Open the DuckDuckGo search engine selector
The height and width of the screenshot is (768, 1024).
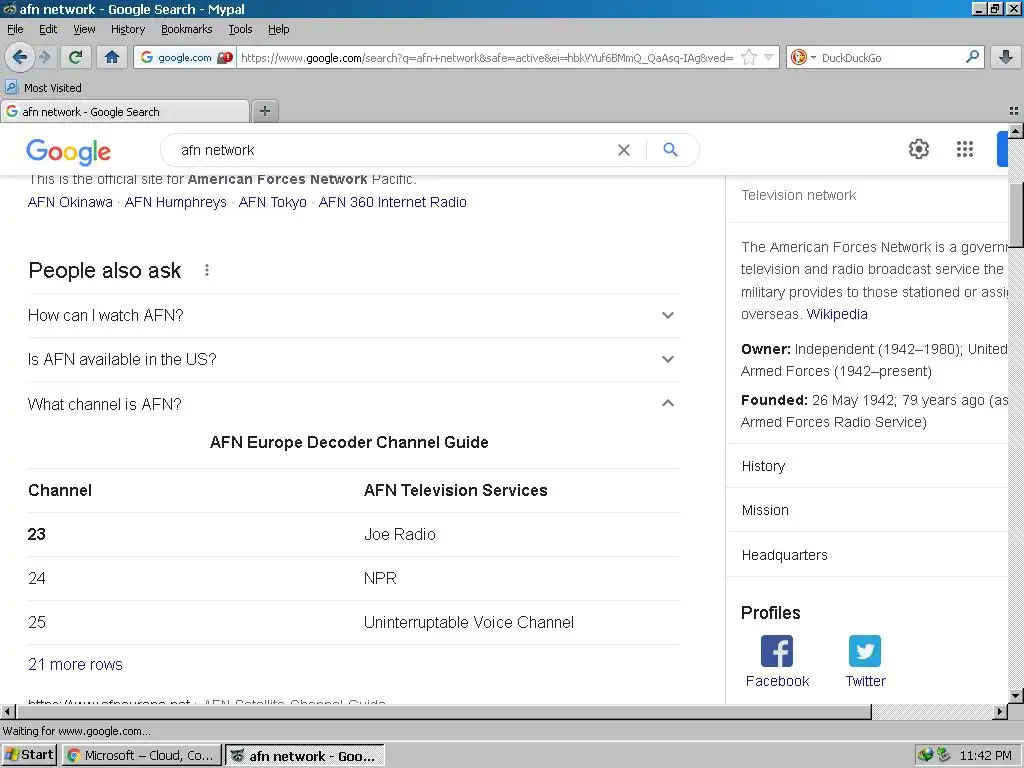[x=803, y=57]
